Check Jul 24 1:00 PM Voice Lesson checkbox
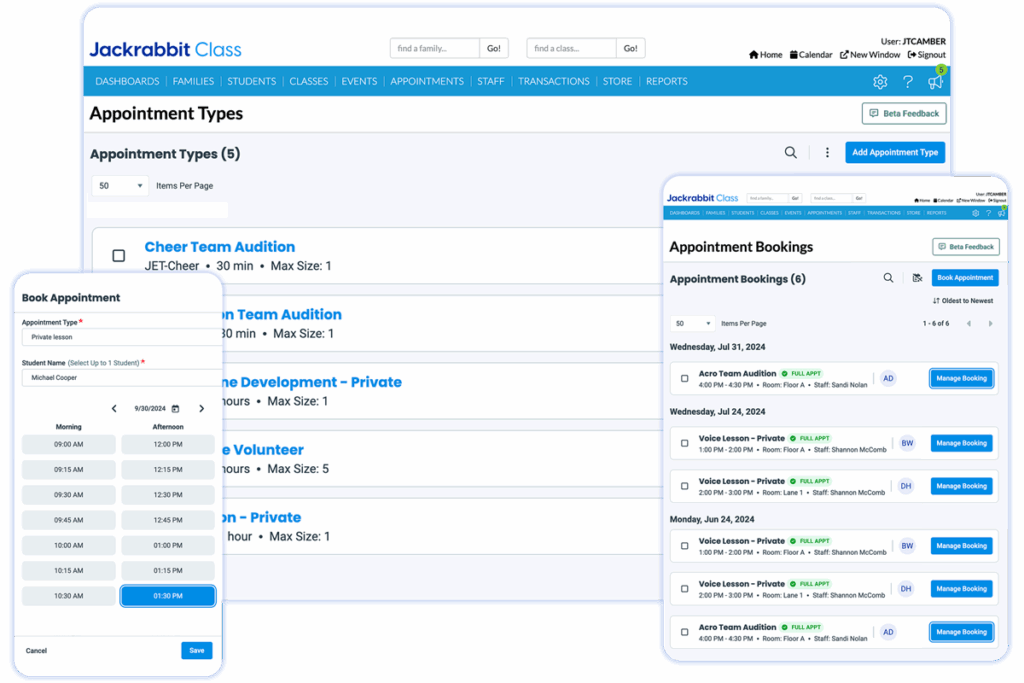 tap(684, 443)
